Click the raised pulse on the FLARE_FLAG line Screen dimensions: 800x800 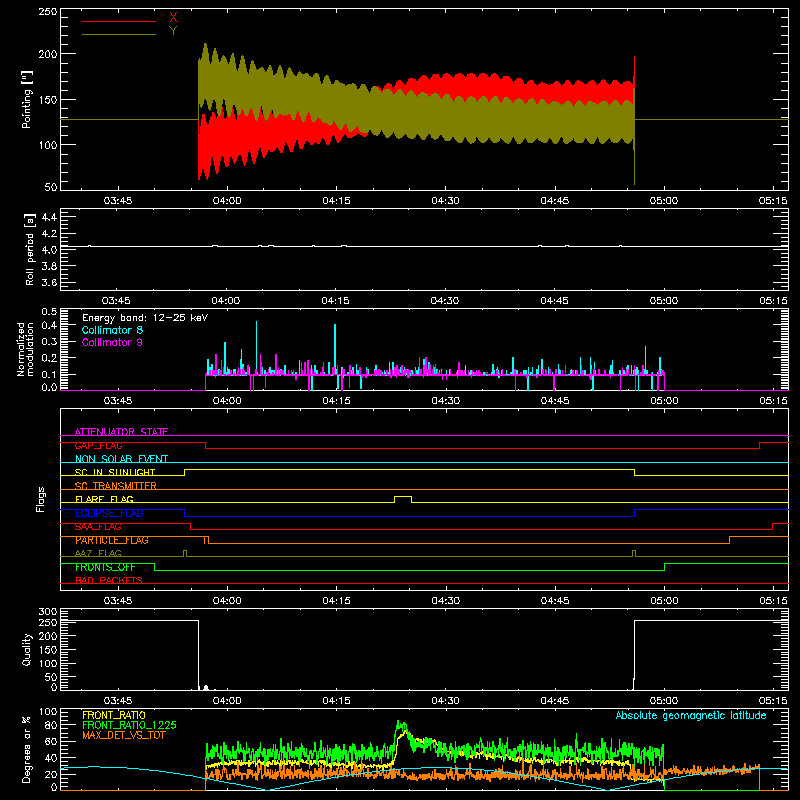coord(403,497)
